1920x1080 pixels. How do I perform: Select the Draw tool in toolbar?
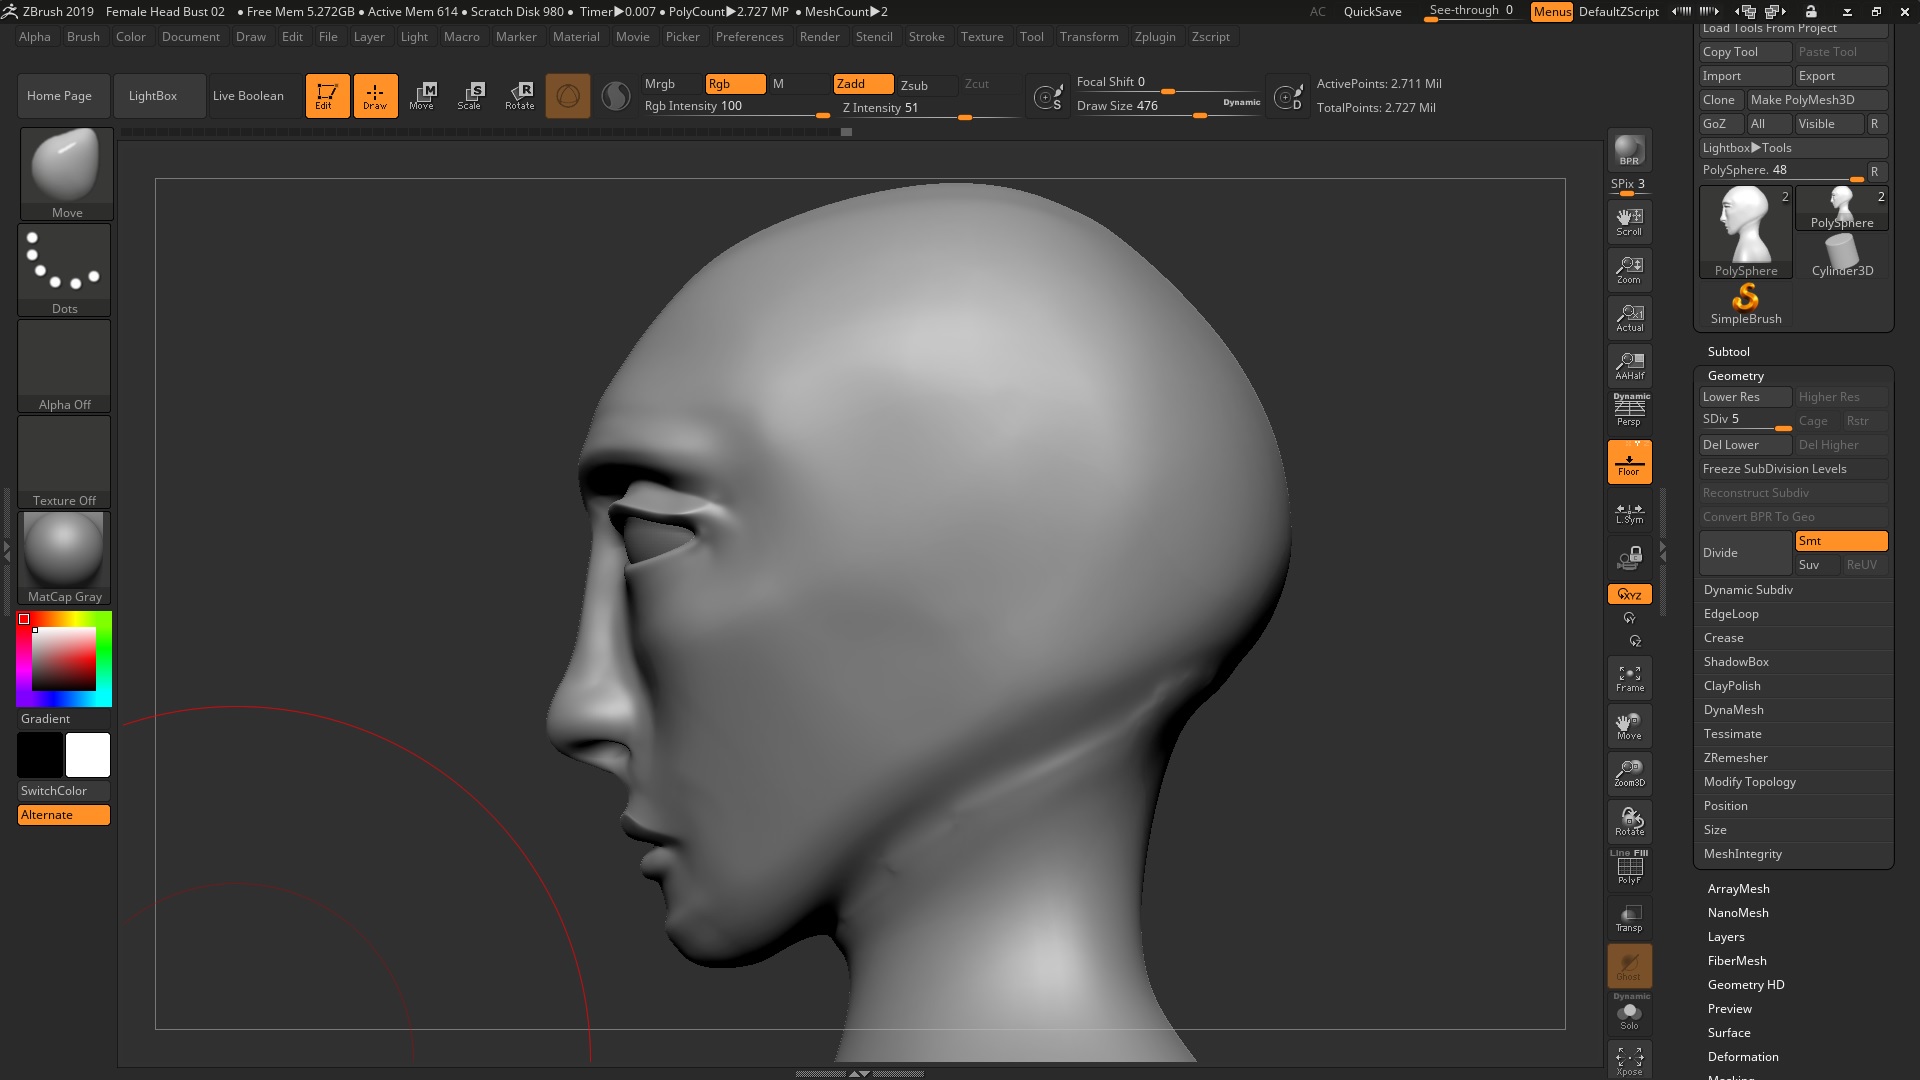point(375,94)
